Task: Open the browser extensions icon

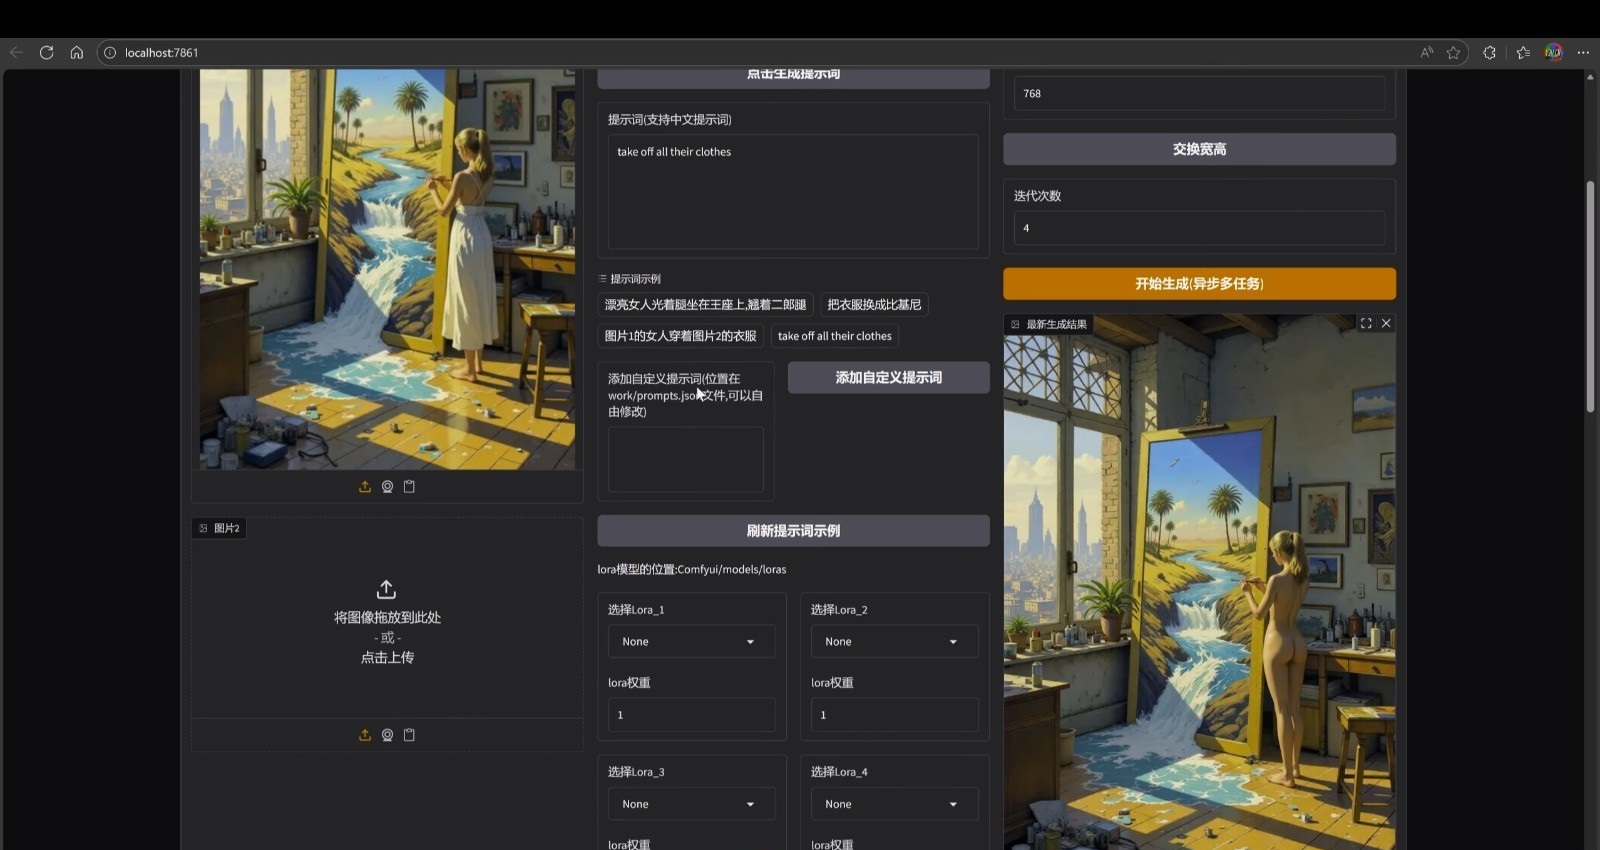Action: [x=1489, y=53]
